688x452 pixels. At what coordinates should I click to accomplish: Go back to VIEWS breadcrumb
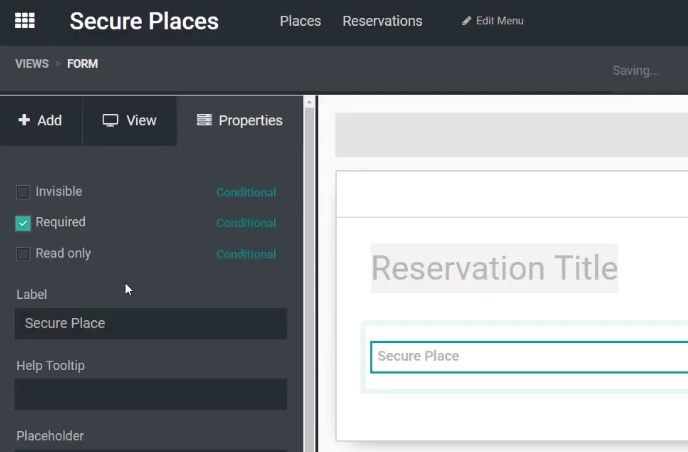(32, 64)
